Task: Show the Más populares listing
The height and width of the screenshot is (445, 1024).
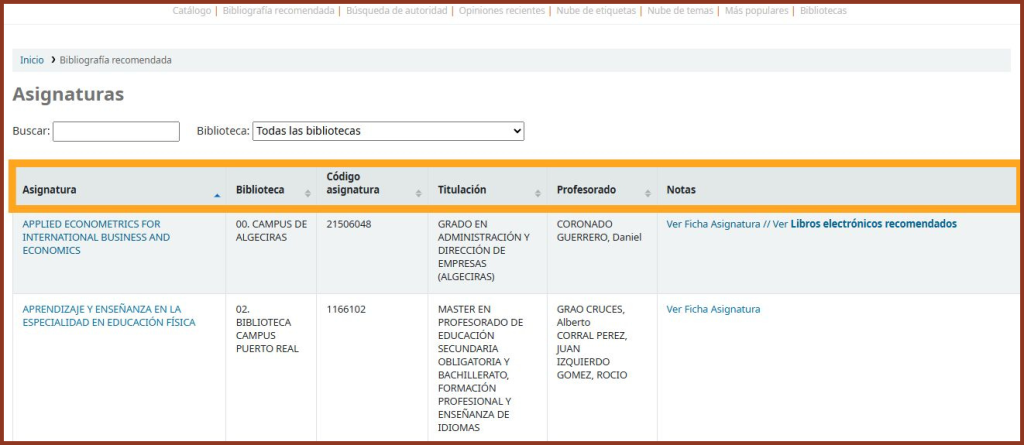Action: pyautogui.click(x=758, y=10)
